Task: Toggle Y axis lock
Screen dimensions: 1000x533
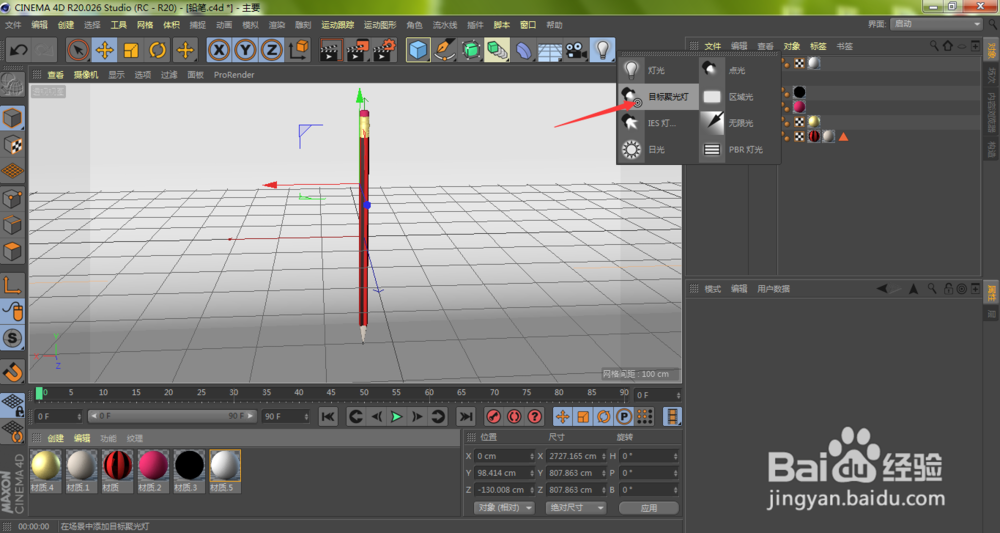Action: tap(246, 50)
